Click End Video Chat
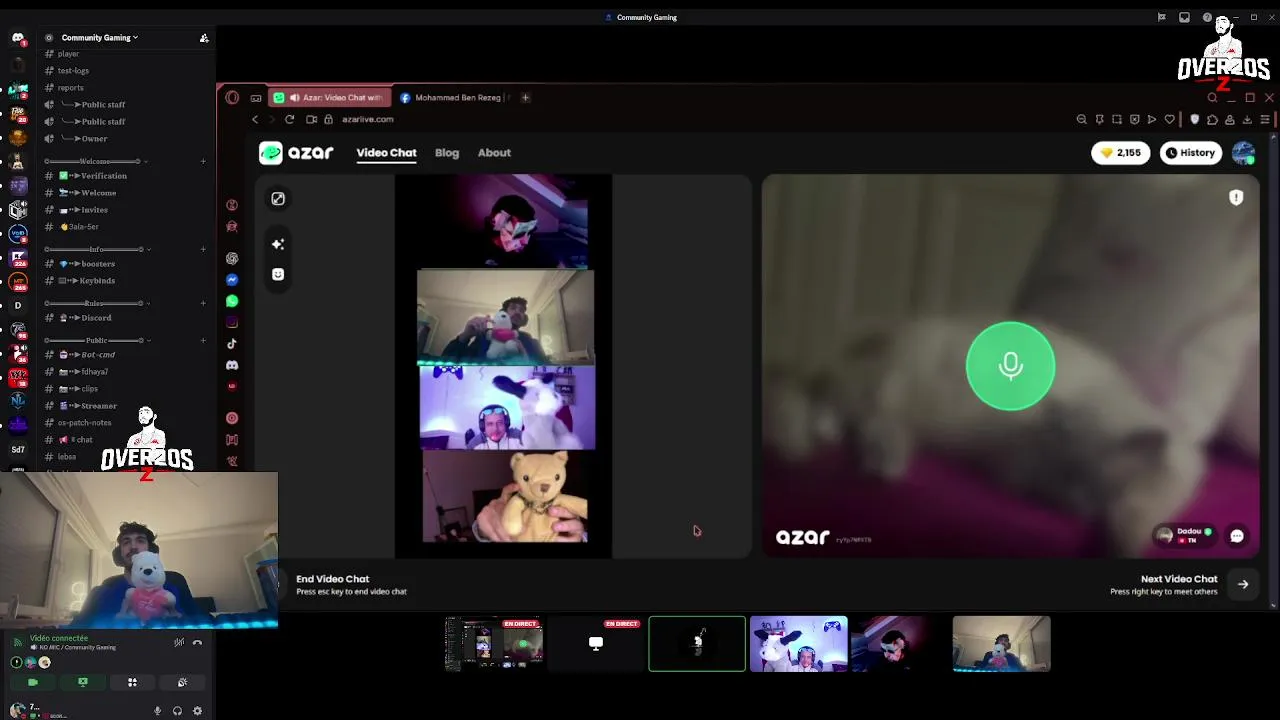The image size is (1280, 720). point(351,584)
